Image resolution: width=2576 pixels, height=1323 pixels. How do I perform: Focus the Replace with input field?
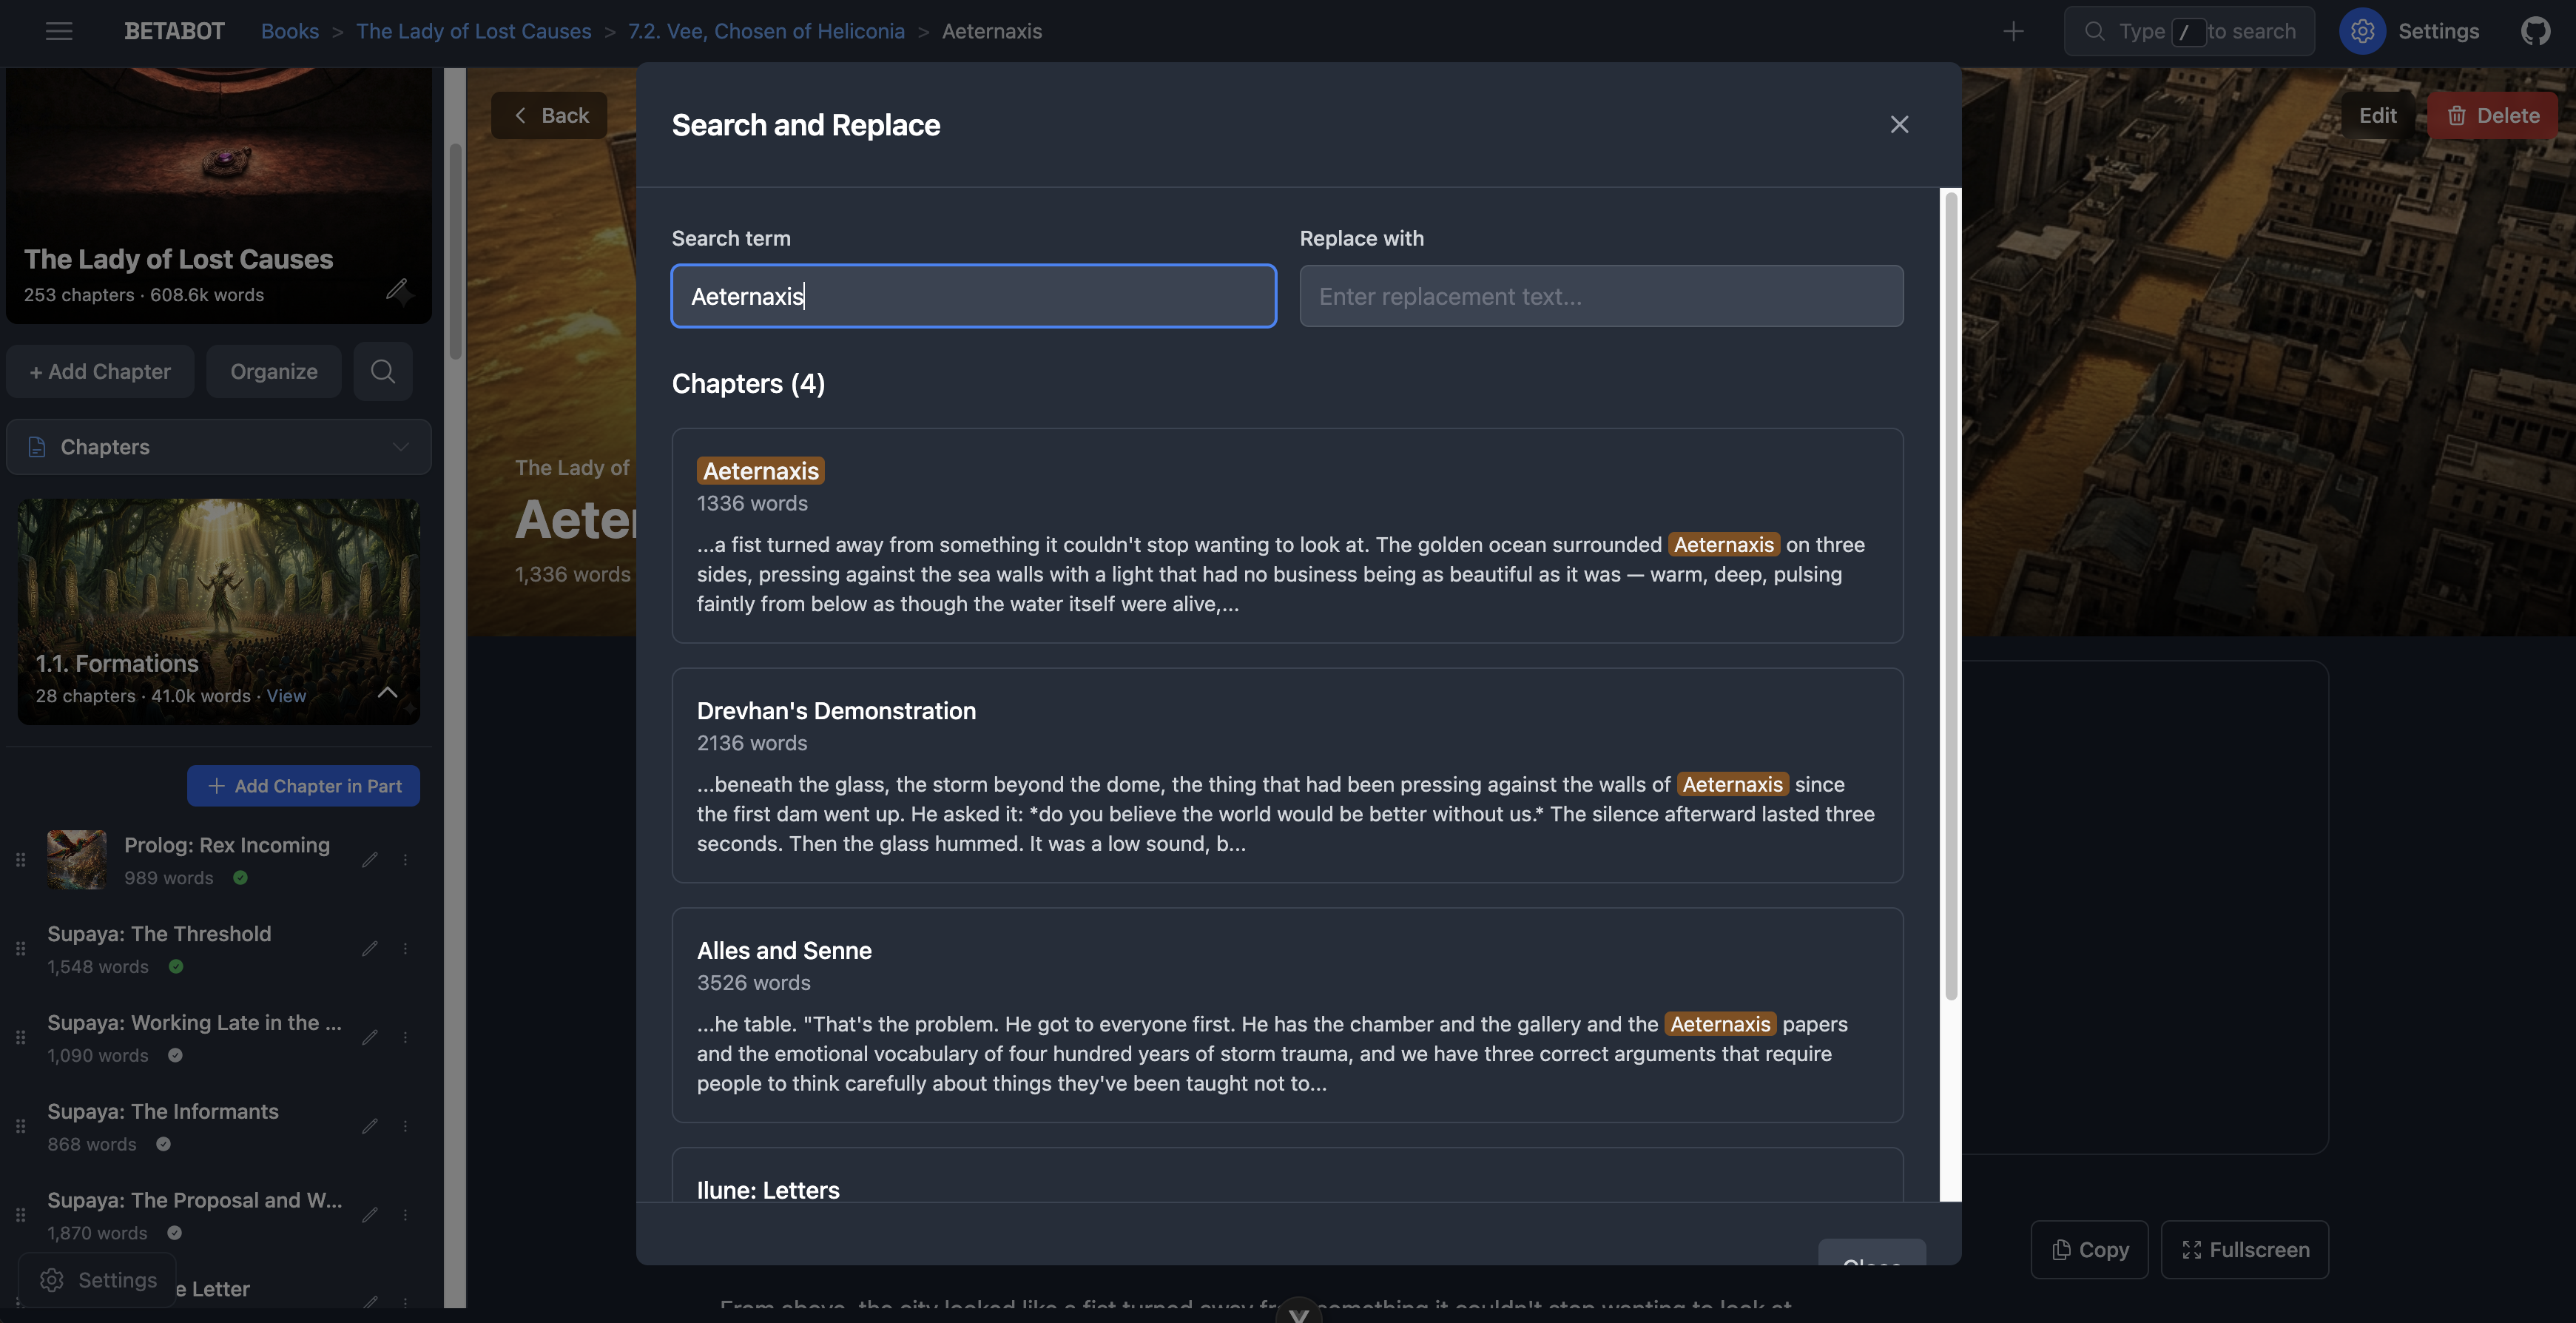pyautogui.click(x=1601, y=296)
